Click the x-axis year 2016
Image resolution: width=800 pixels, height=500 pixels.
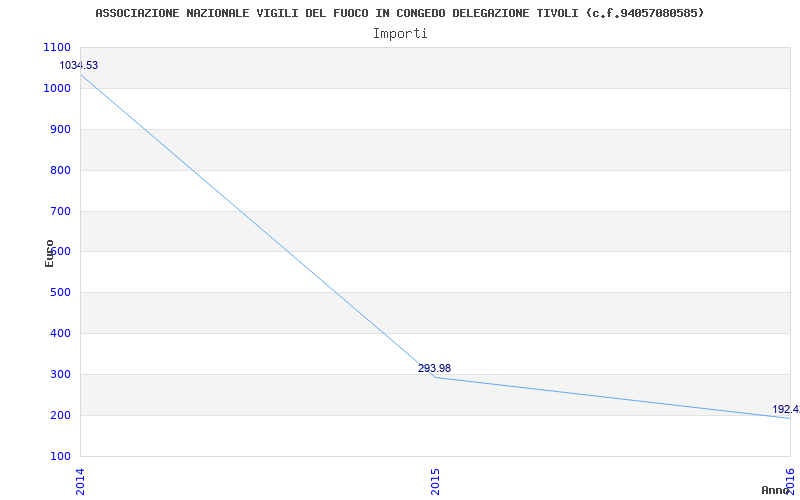click(790, 482)
